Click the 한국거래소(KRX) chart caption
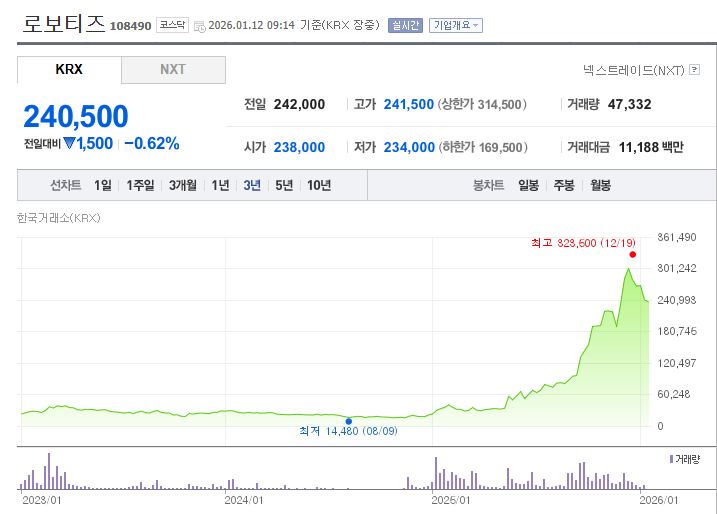This screenshot has width=717, height=514. pos(59,218)
